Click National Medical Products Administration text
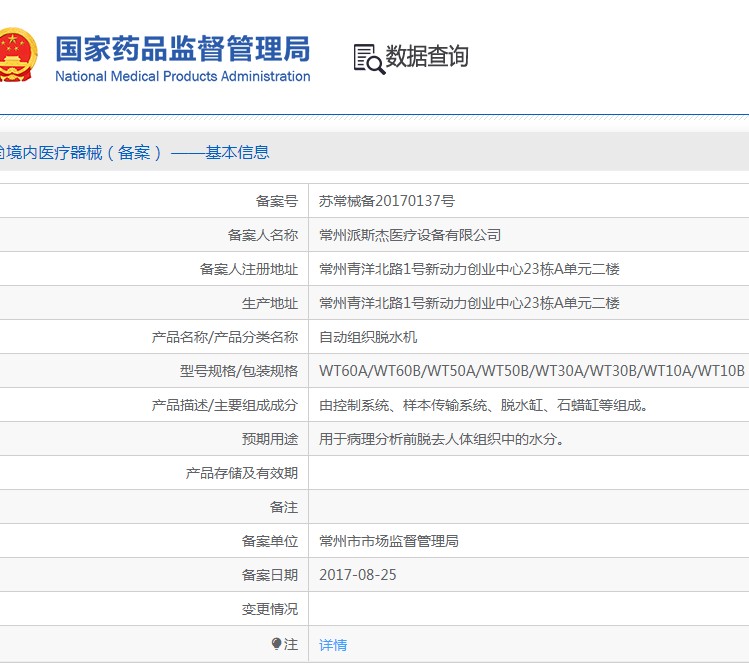The image size is (749, 669). [x=183, y=76]
